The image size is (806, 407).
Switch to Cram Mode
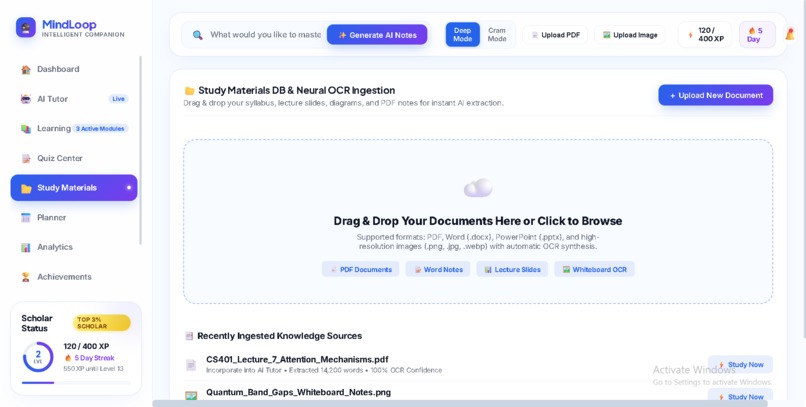tap(497, 35)
